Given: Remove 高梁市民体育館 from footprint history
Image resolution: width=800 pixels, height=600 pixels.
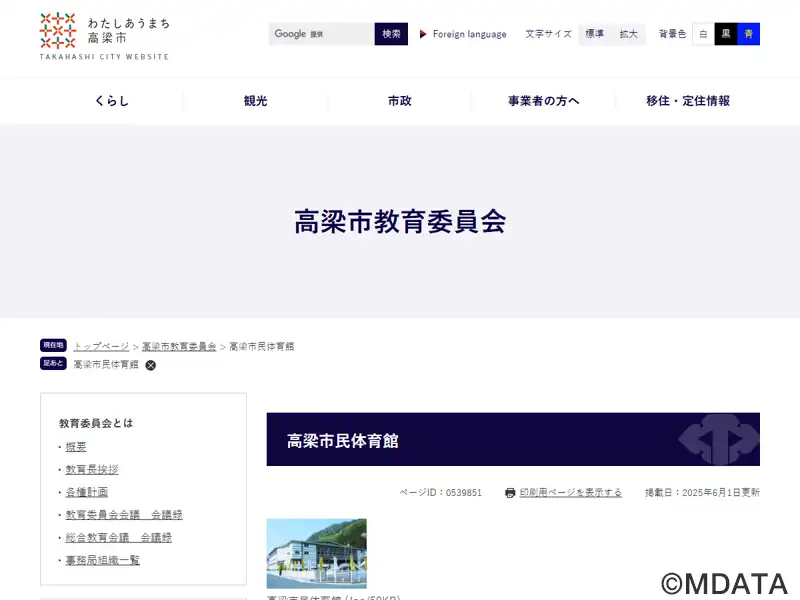Looking at the screenshot, I should click(x=151, y=365).
